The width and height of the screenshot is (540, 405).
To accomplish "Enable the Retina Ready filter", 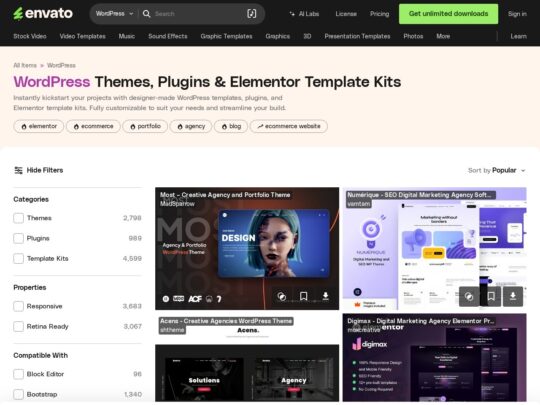I will pos(19,326).
